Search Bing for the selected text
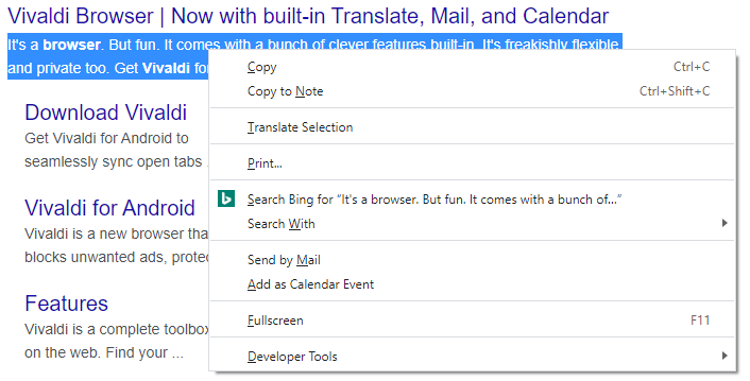The image size is (750, 381). [x=472, y=199]
